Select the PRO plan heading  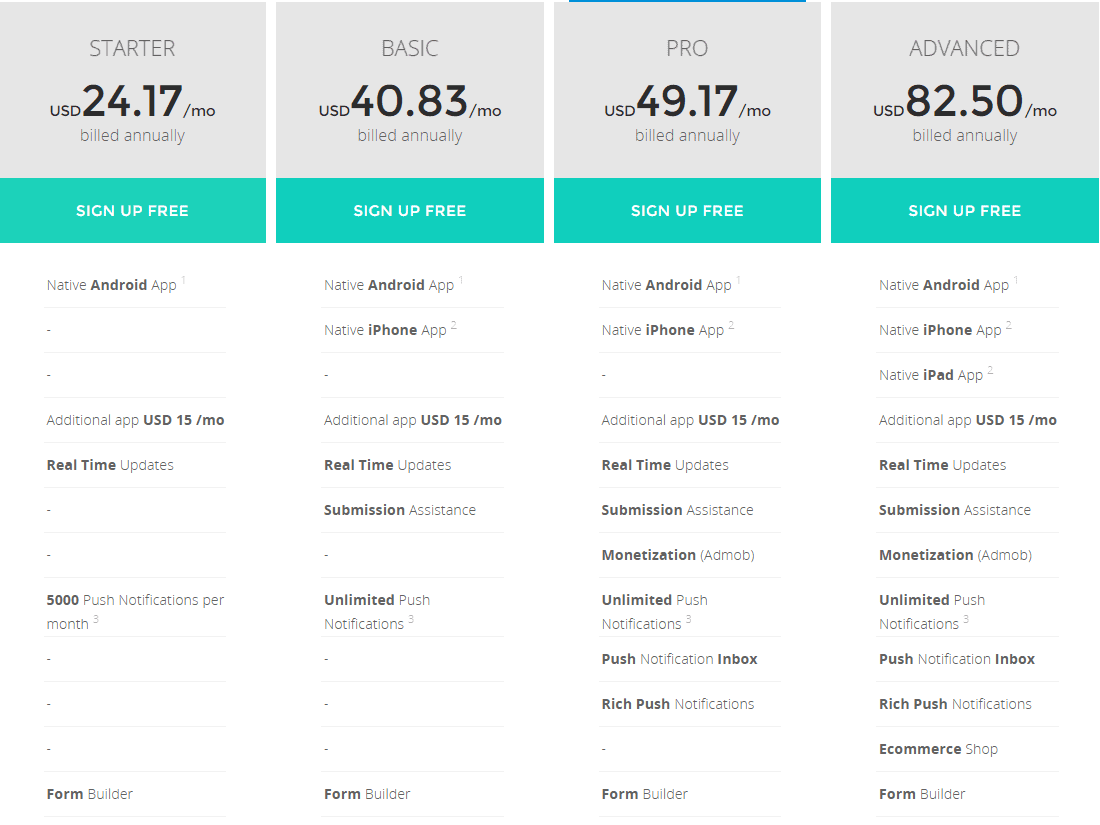[x=688, y=48]
